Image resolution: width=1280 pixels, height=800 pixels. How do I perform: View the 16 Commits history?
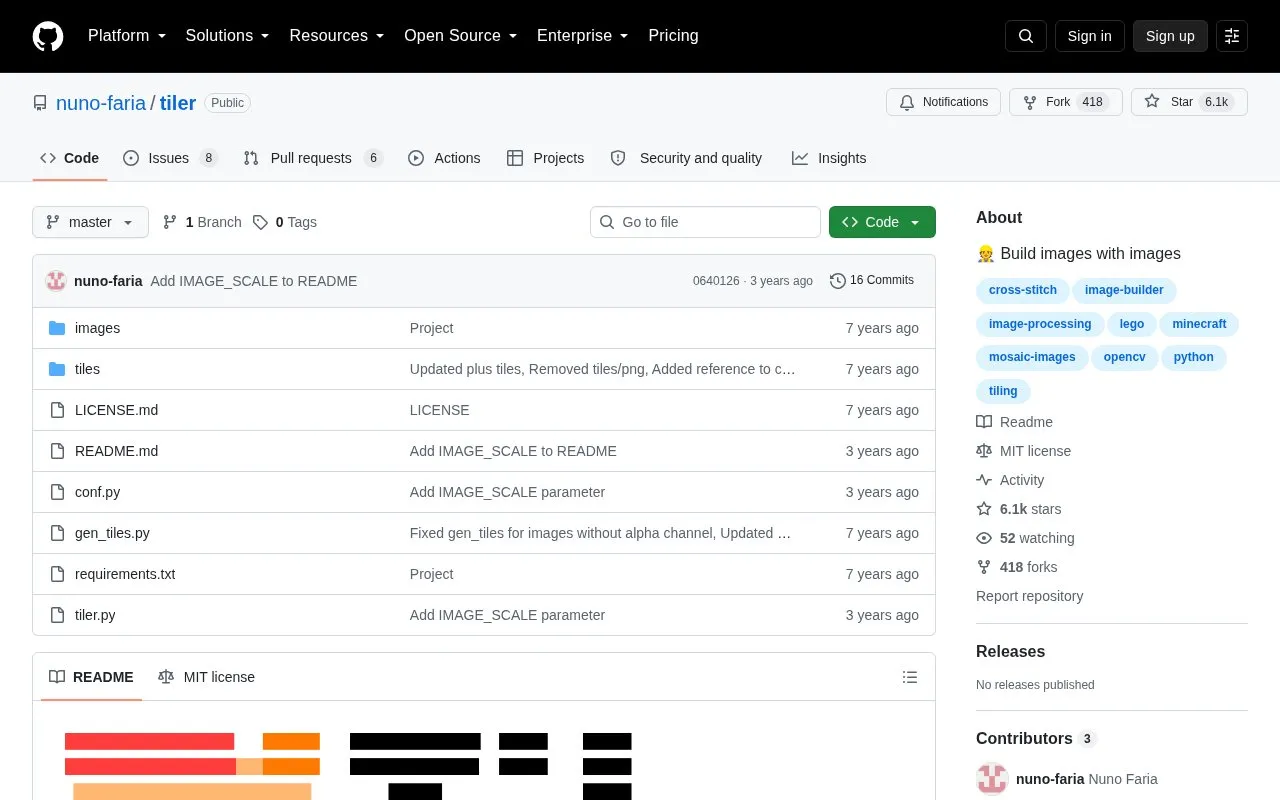click(x=872, y=281)
